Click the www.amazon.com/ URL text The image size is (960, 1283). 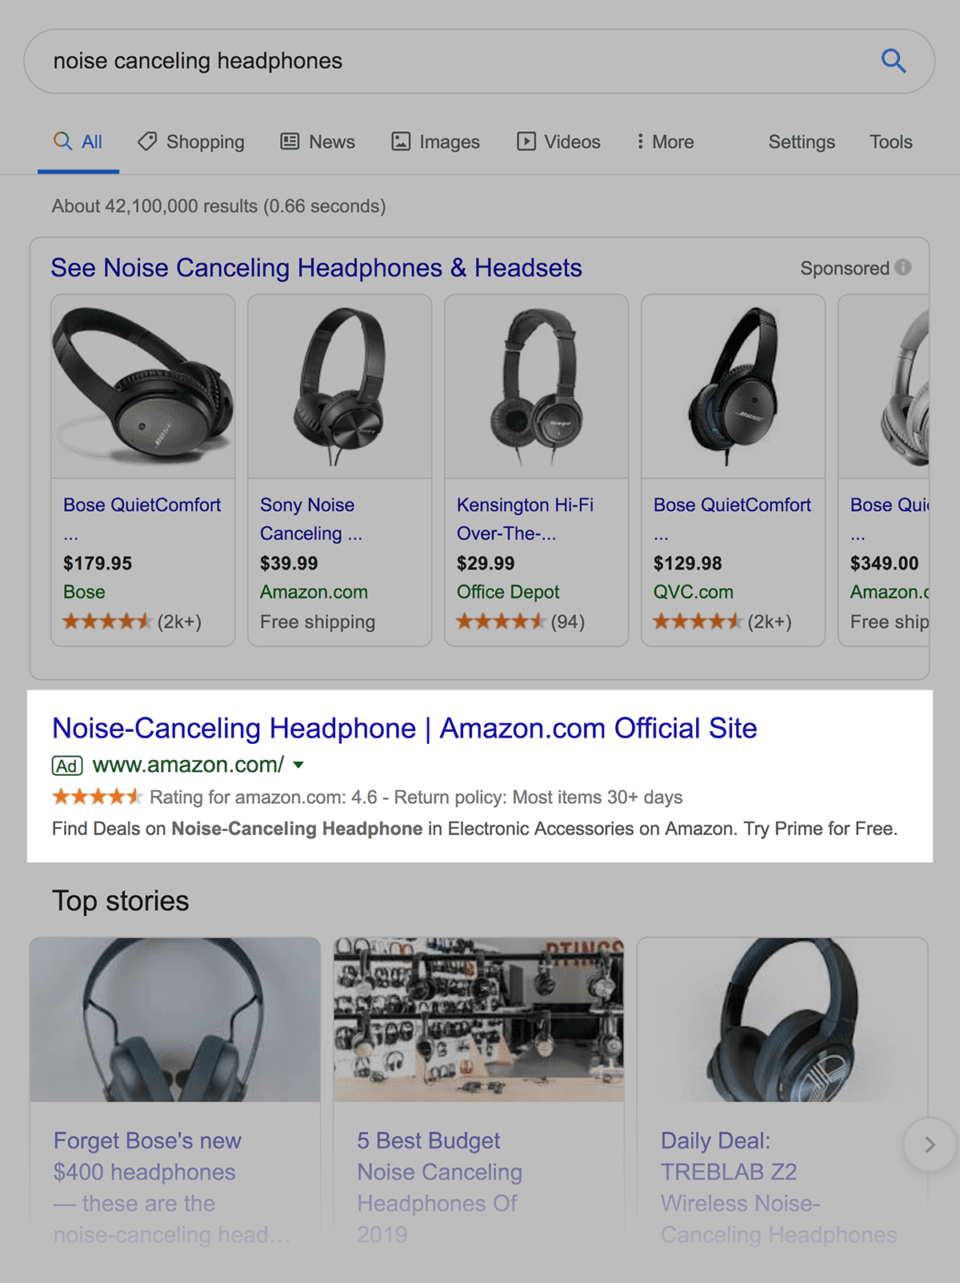pyautogui.click(x=188, y=765)
